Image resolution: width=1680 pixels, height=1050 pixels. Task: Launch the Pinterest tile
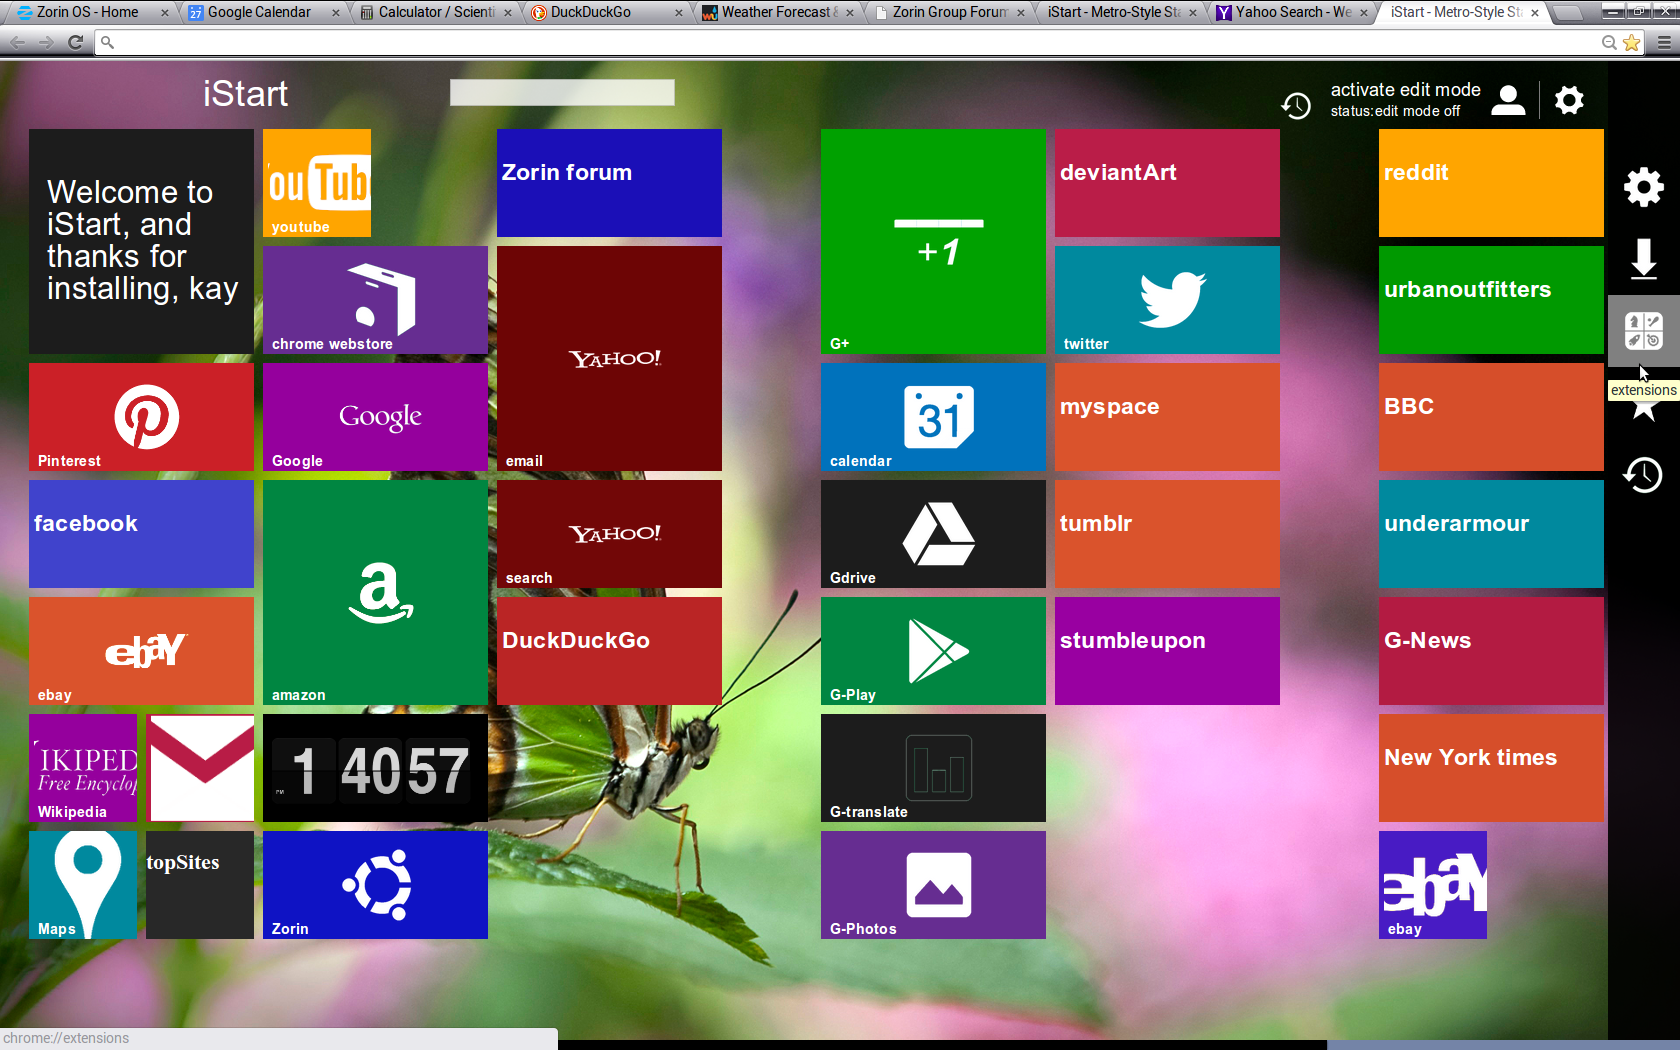(141, 417)
